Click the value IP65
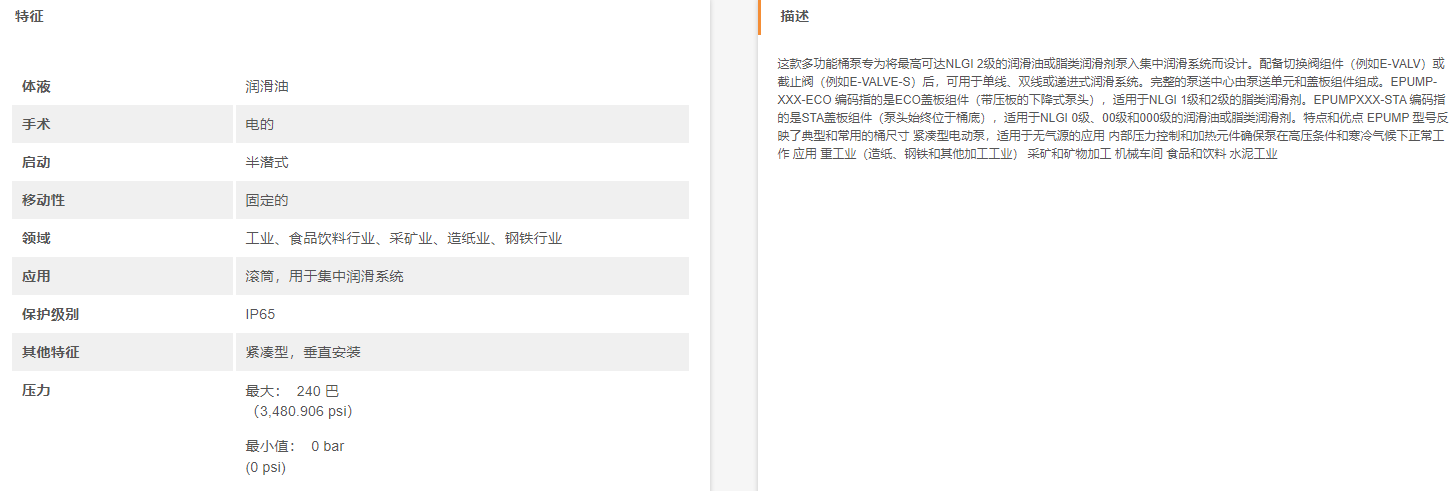 [x=260, y=314]
